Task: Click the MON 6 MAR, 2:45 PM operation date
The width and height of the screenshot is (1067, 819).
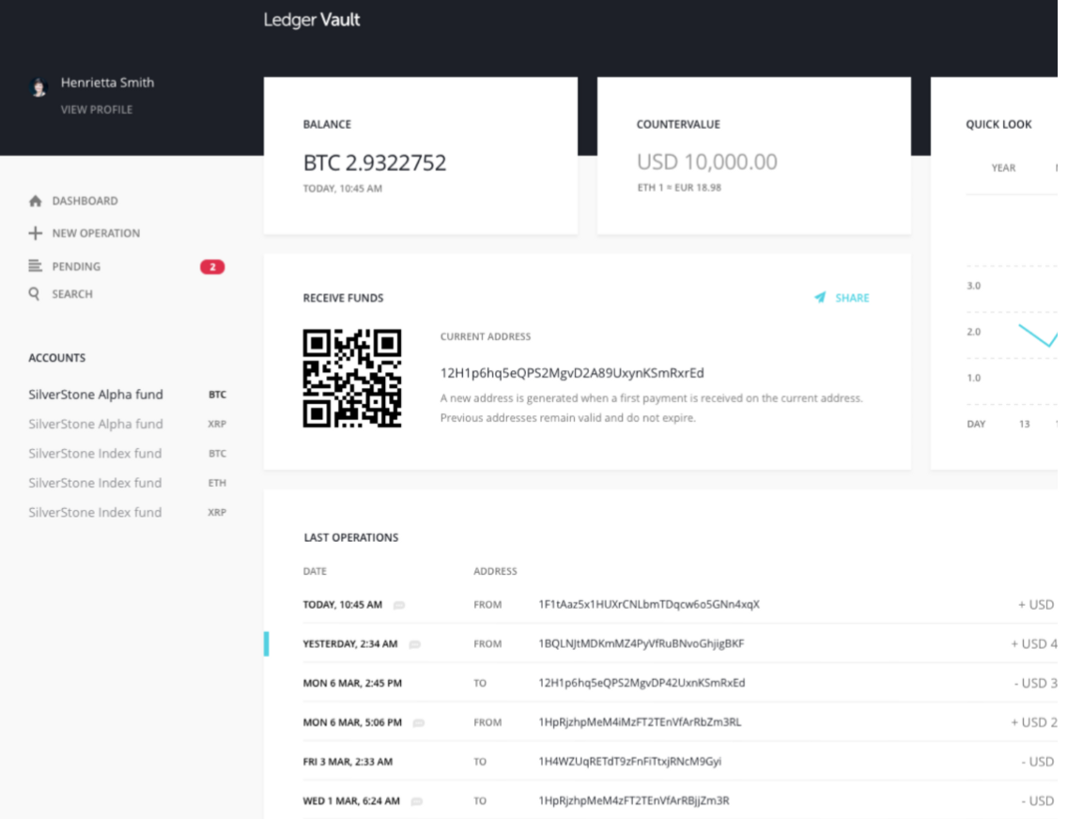Action: click(352, 683)
